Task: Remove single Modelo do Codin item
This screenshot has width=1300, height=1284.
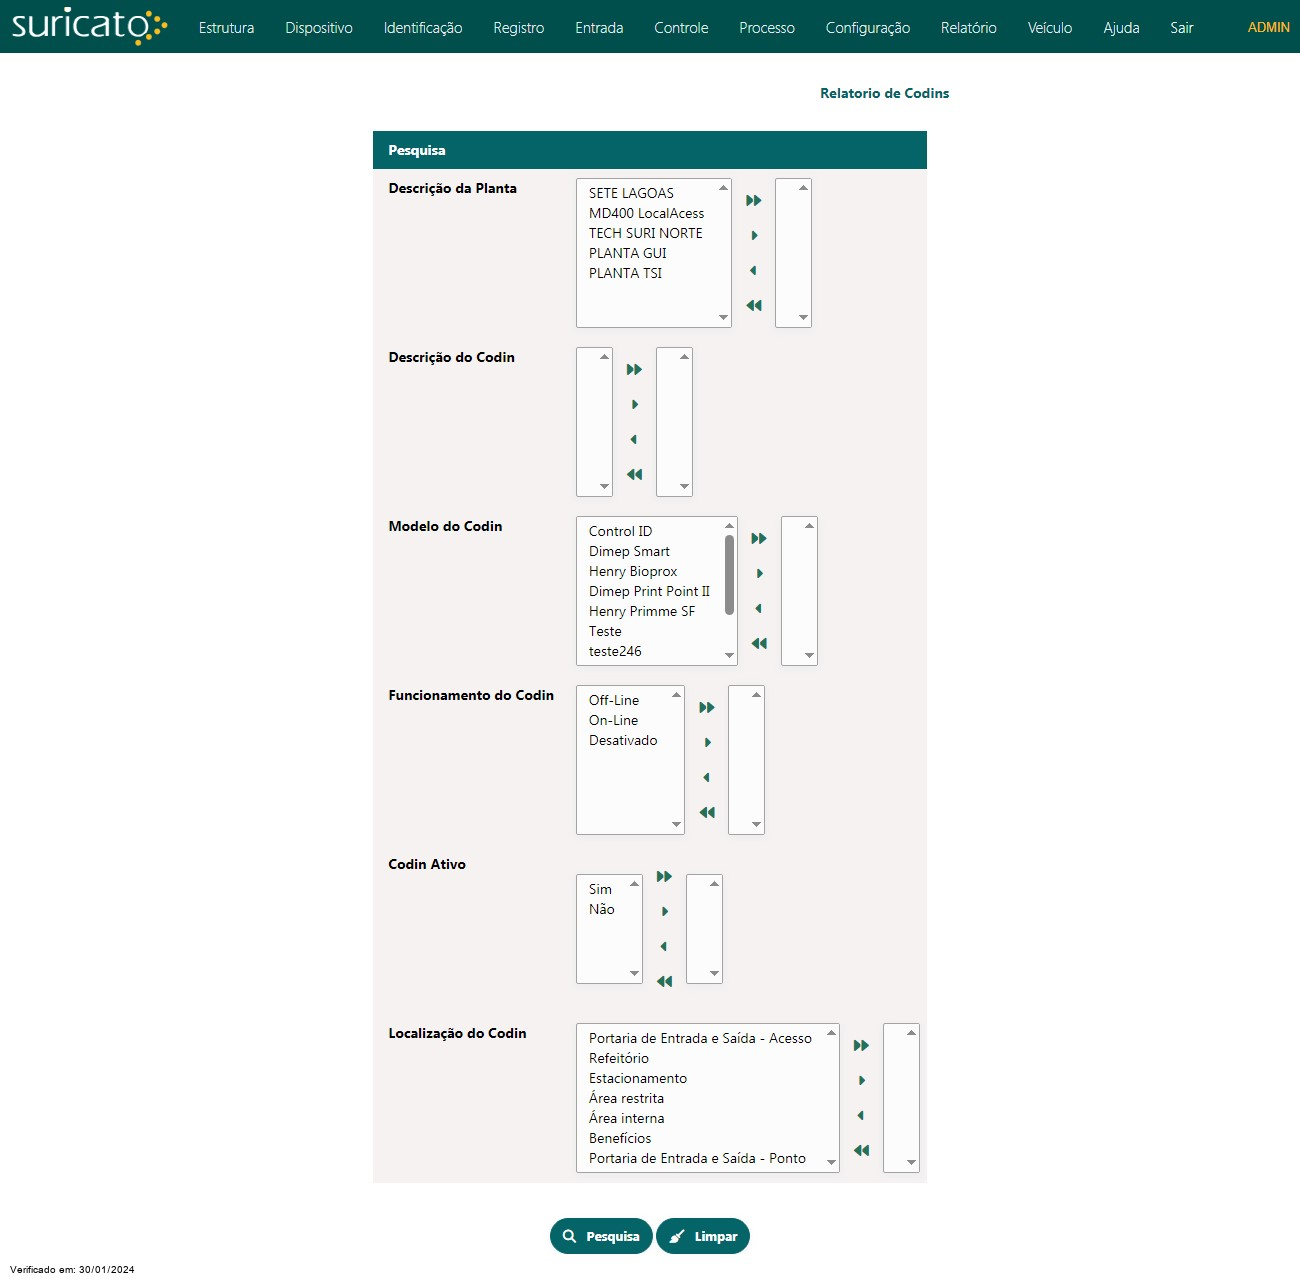Action: tap(759, 609)
